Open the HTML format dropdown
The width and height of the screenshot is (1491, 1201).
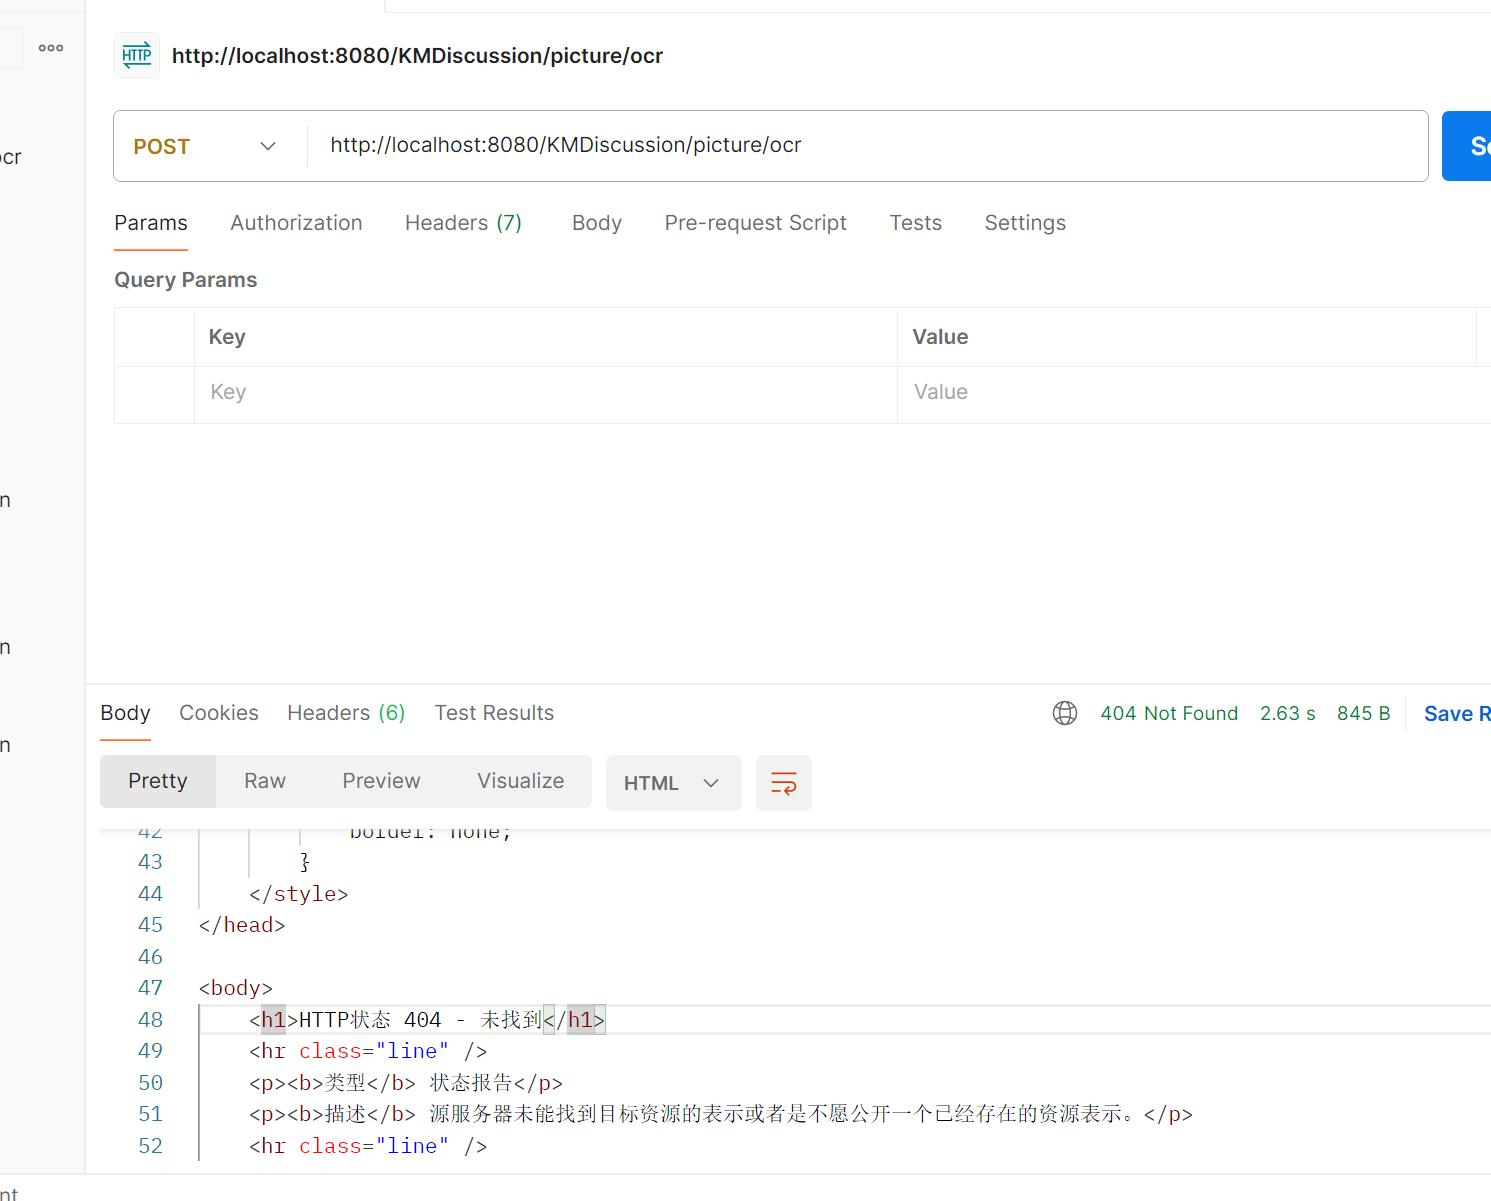(673, 783)
